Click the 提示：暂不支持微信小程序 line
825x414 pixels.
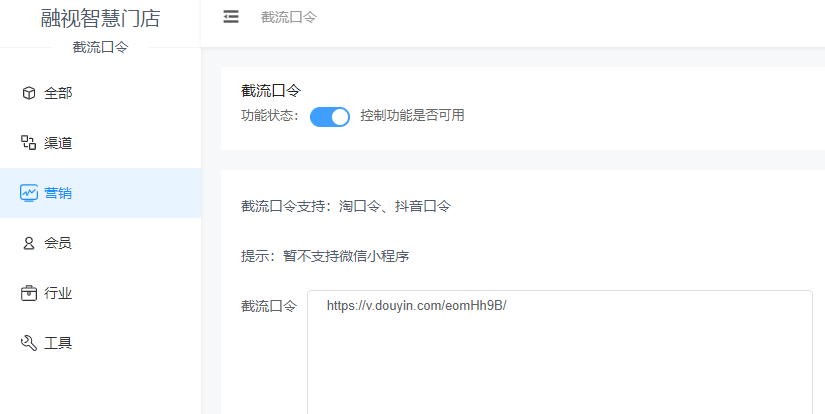click(x=325, y=257)
